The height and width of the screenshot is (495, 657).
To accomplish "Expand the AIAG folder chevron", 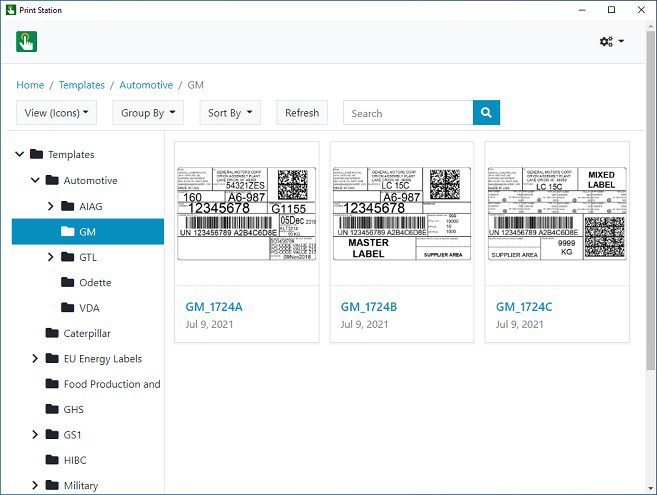I will point(51,206).
